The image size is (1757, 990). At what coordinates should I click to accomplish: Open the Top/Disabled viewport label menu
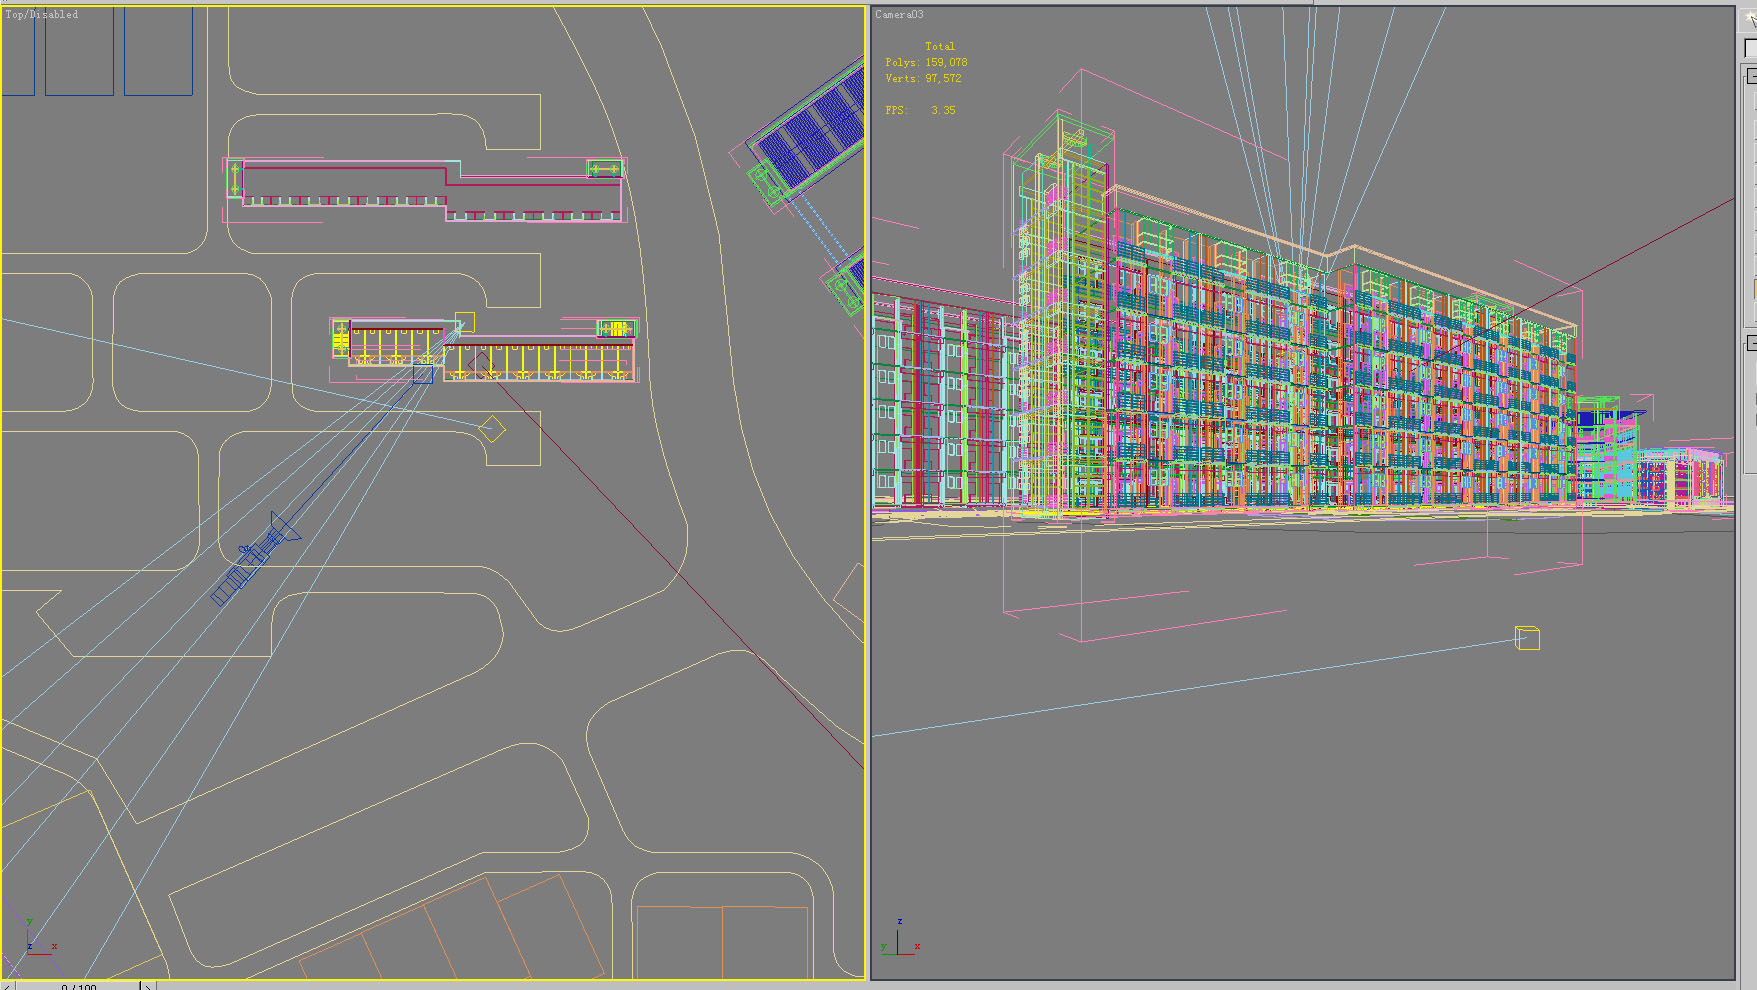[x=42, y=15]
